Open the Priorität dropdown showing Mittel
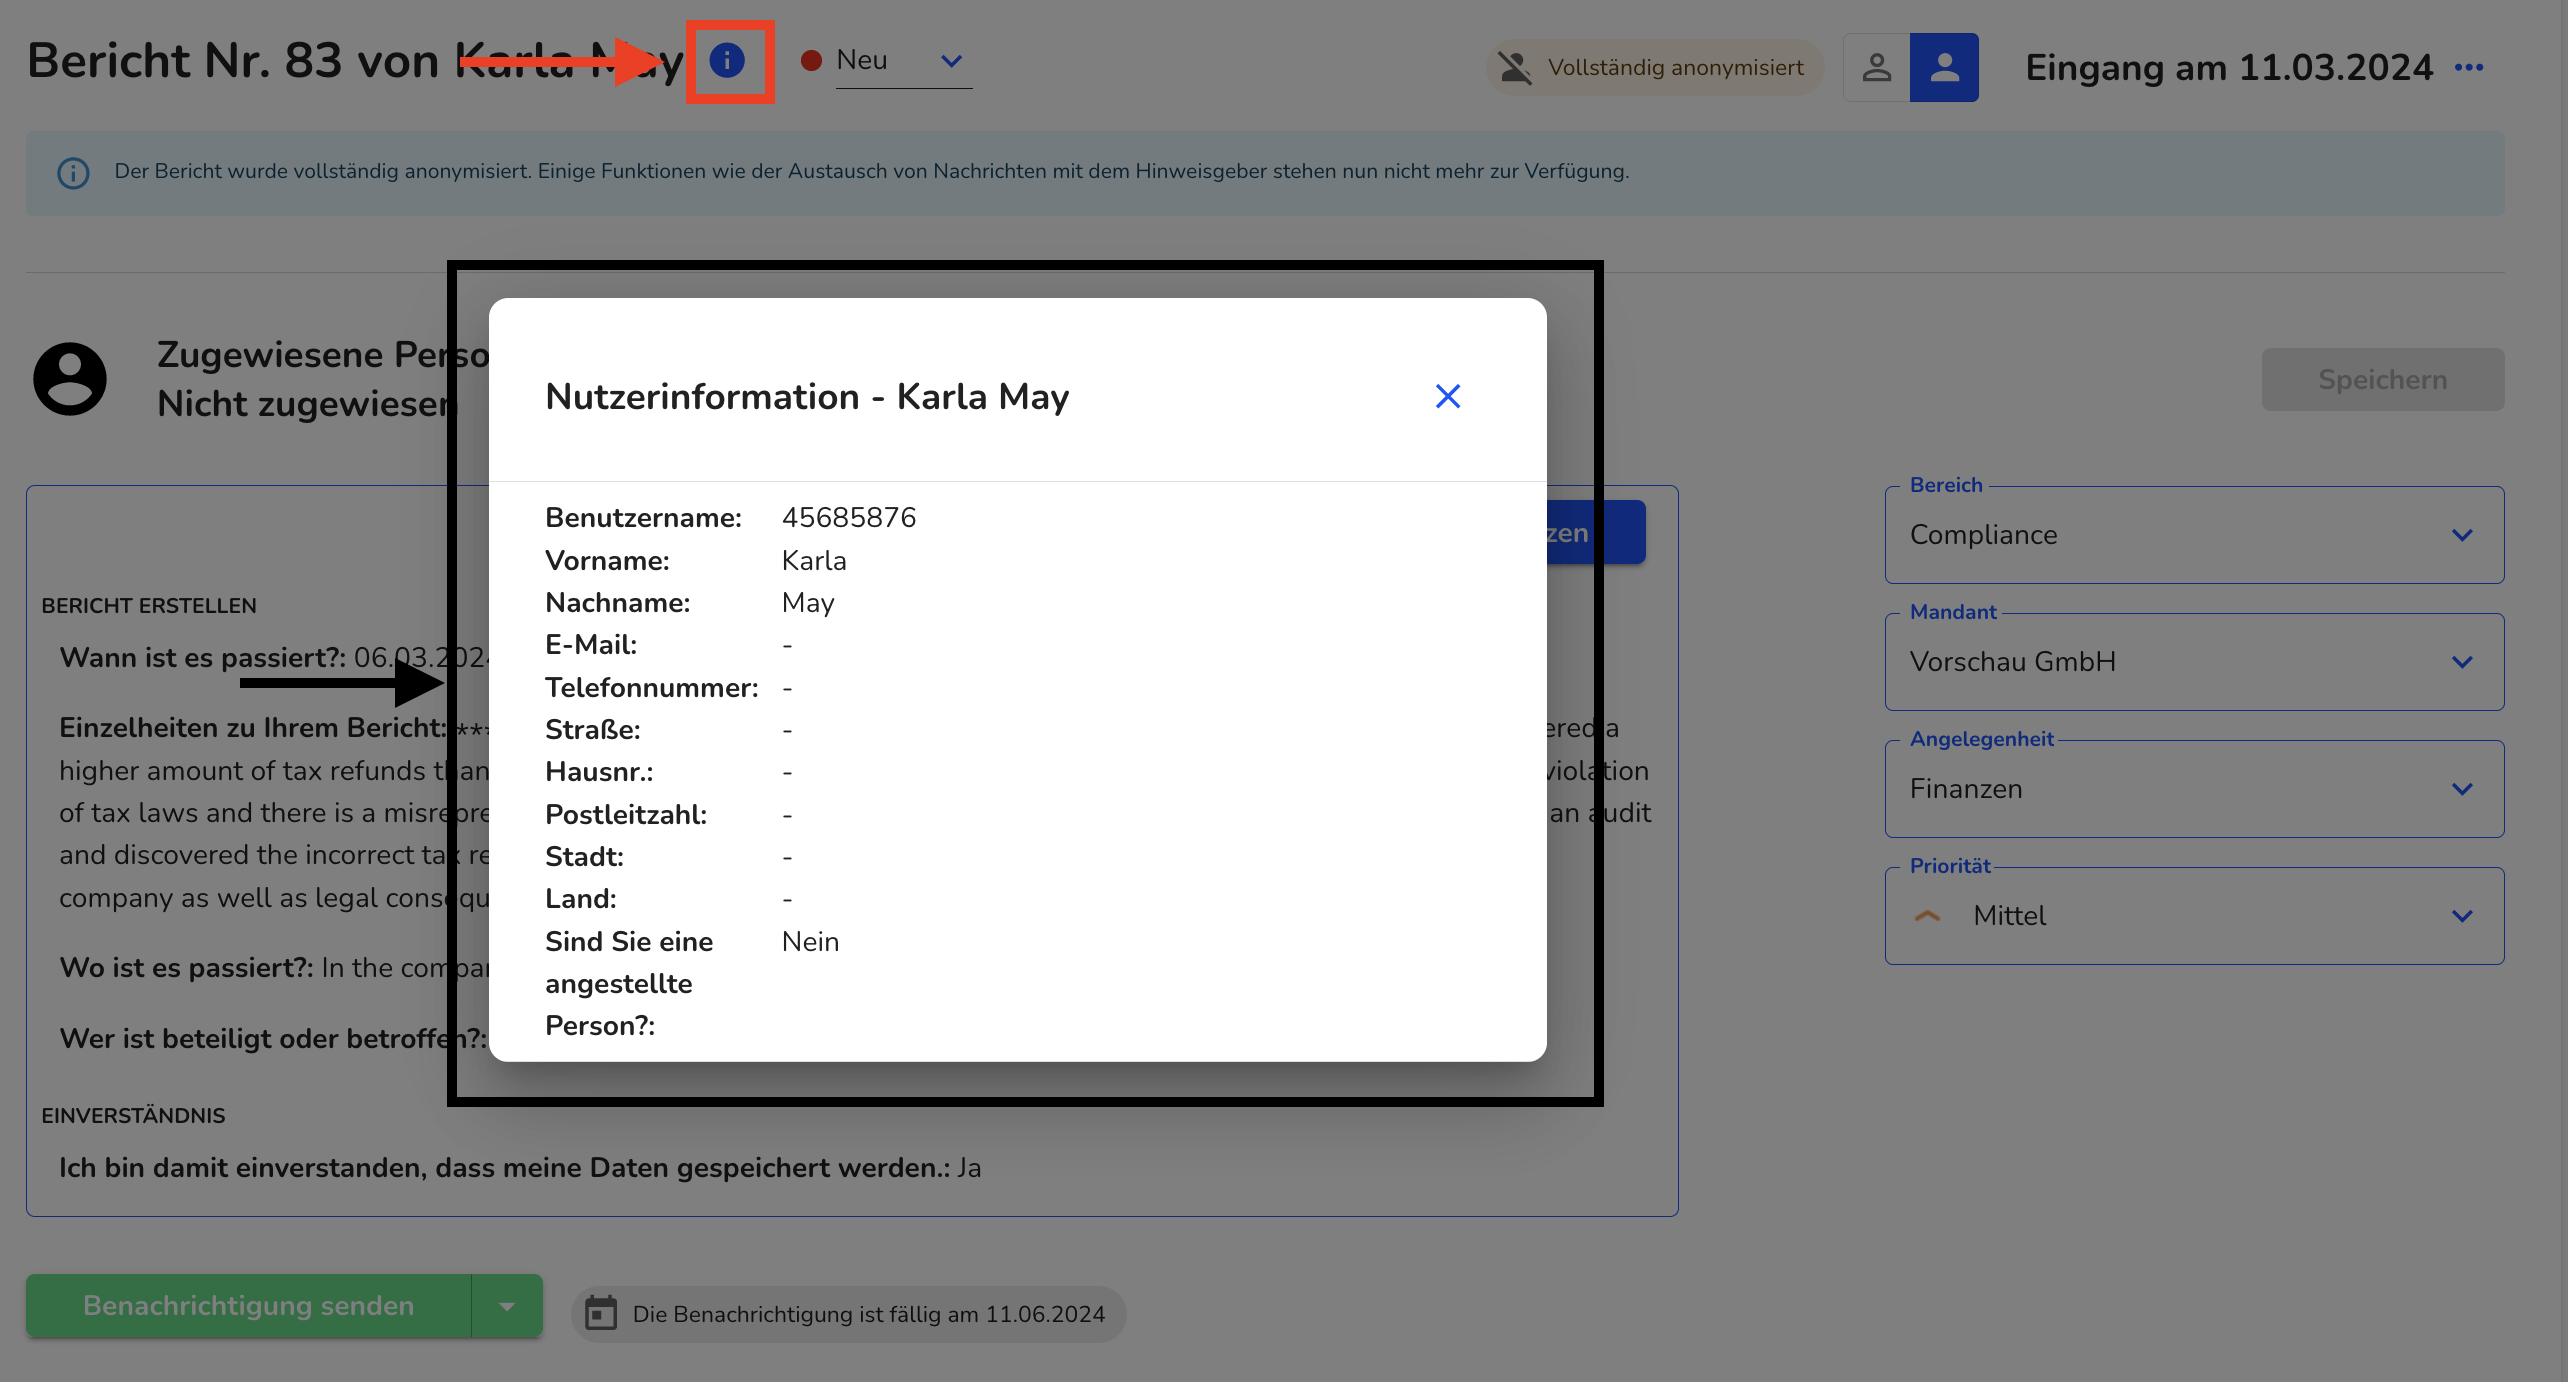Viewport: 2568px width, 1382px height. coord(2194,916)
